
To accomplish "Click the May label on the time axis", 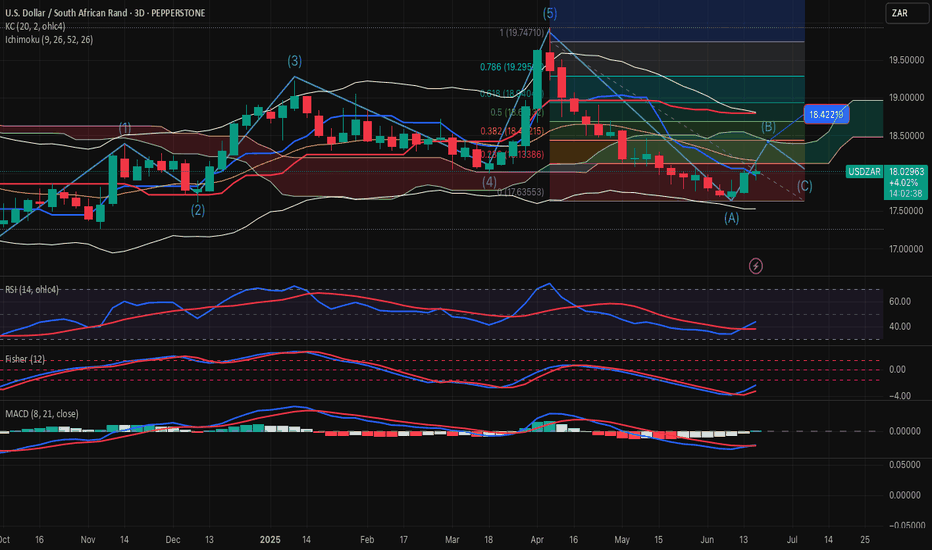I will click(x=622, y=540).
